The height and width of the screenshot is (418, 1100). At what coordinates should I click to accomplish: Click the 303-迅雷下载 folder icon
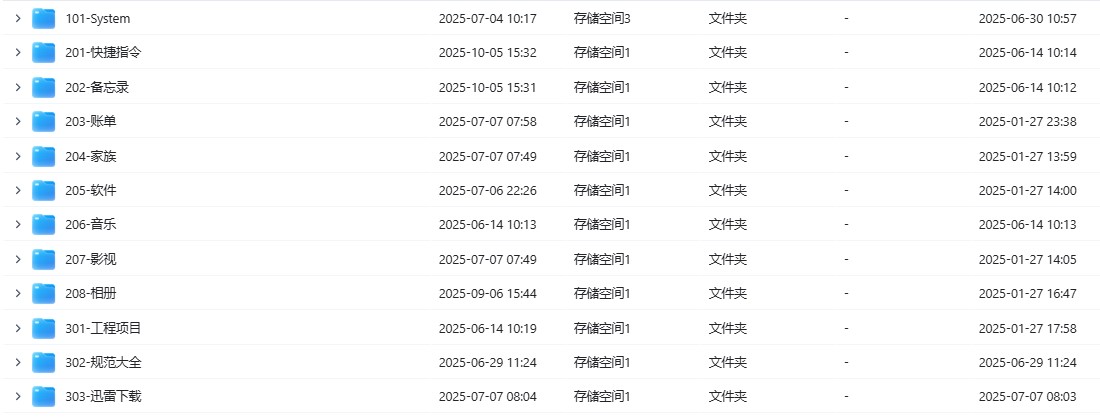(x=43, y=397)
